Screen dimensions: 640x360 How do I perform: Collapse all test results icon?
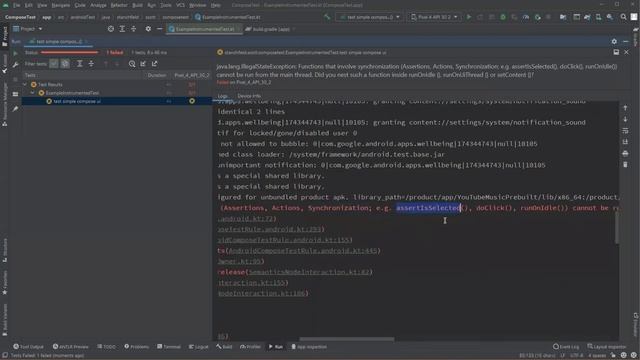coord(91,64)
